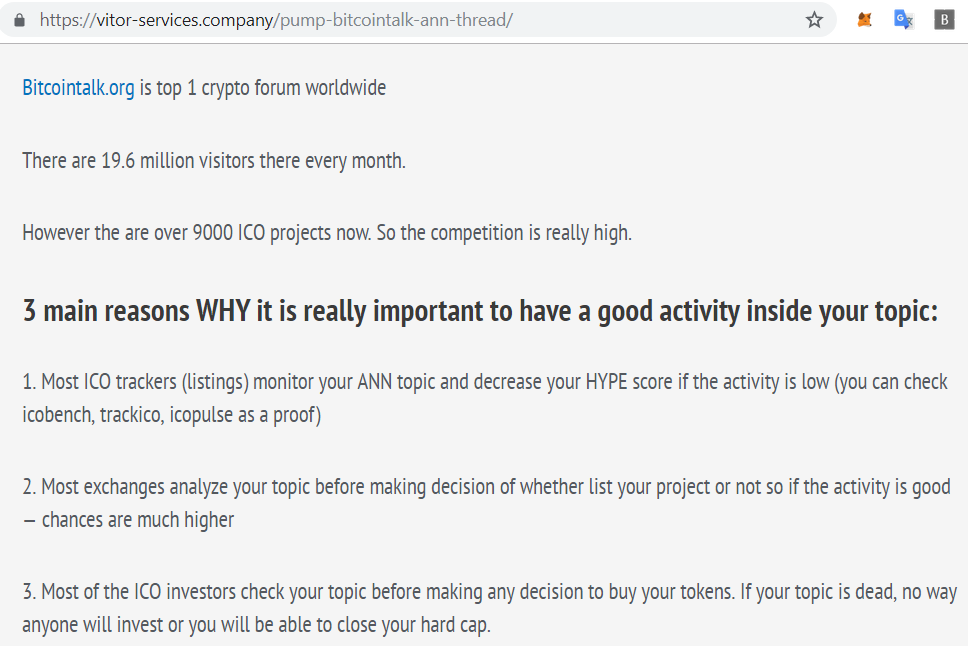Click the "top 1 crypto forum worldwide" text
Image resolution: width=968 pixels, height=646 pixels.
tap(271, 88)
